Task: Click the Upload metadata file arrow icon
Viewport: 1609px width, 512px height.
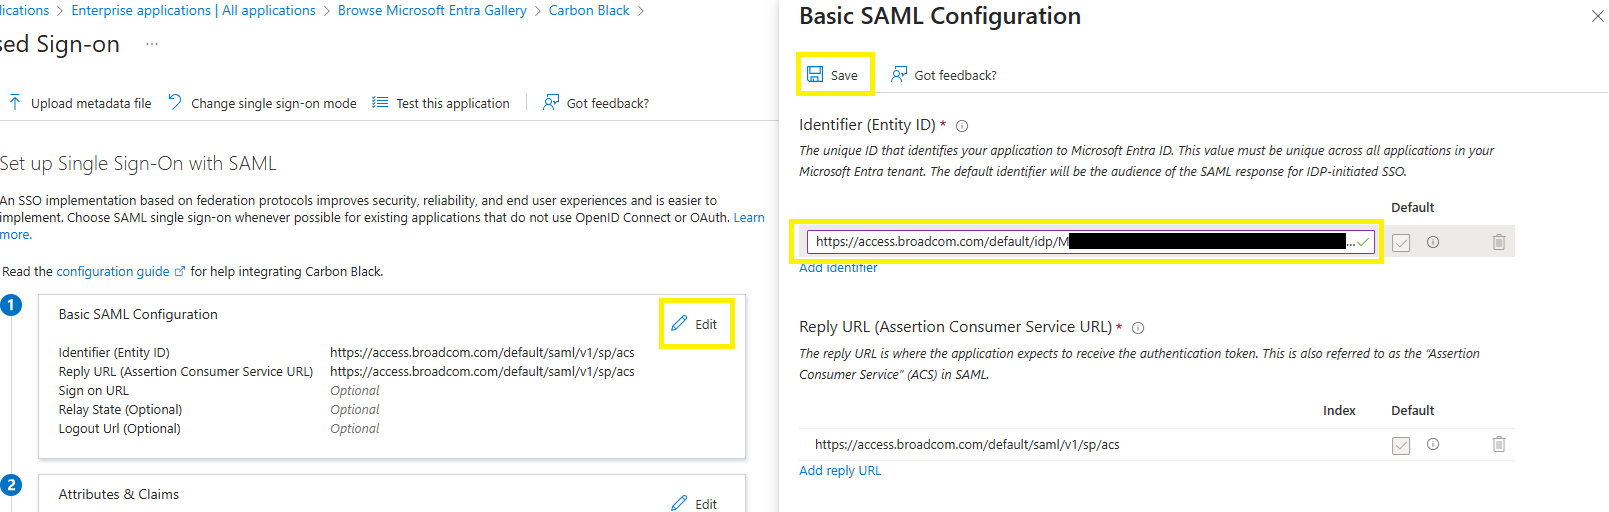Action: click(15, 102)
